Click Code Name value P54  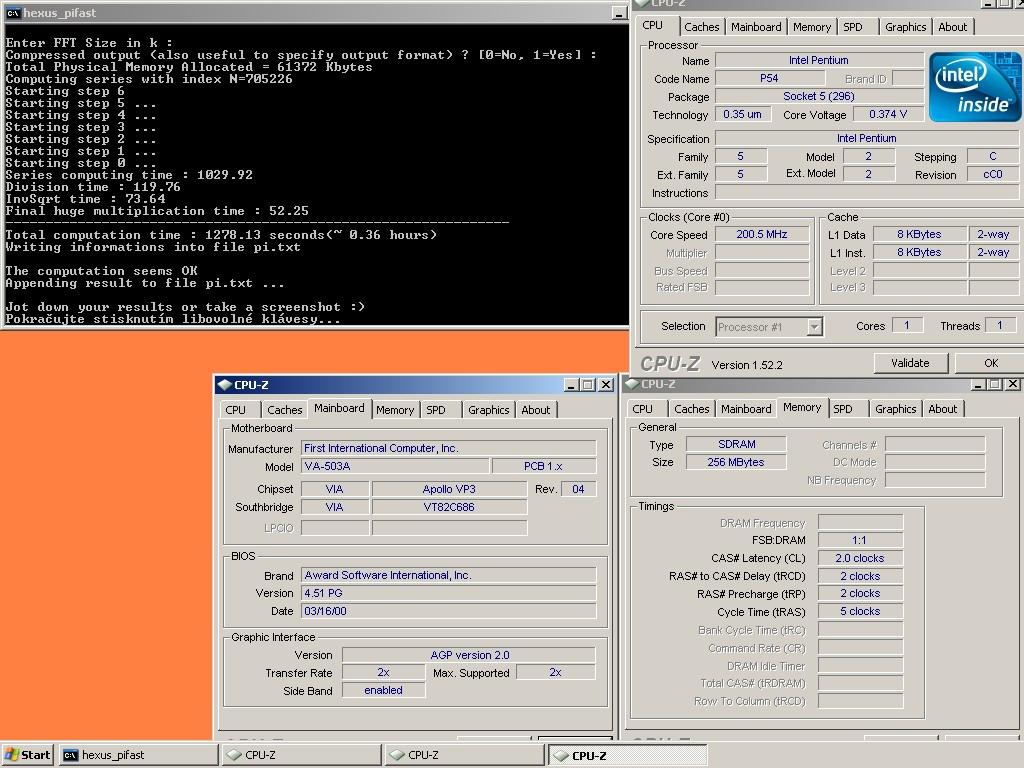[769, 78]
